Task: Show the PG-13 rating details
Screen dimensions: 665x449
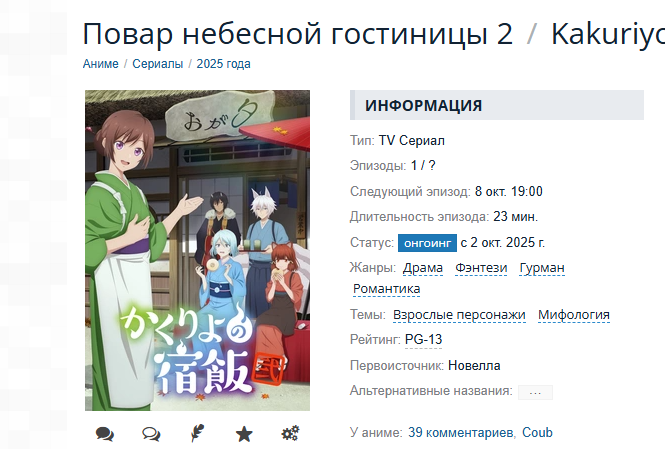Action: pyautogui.click(x=423, y=340)
